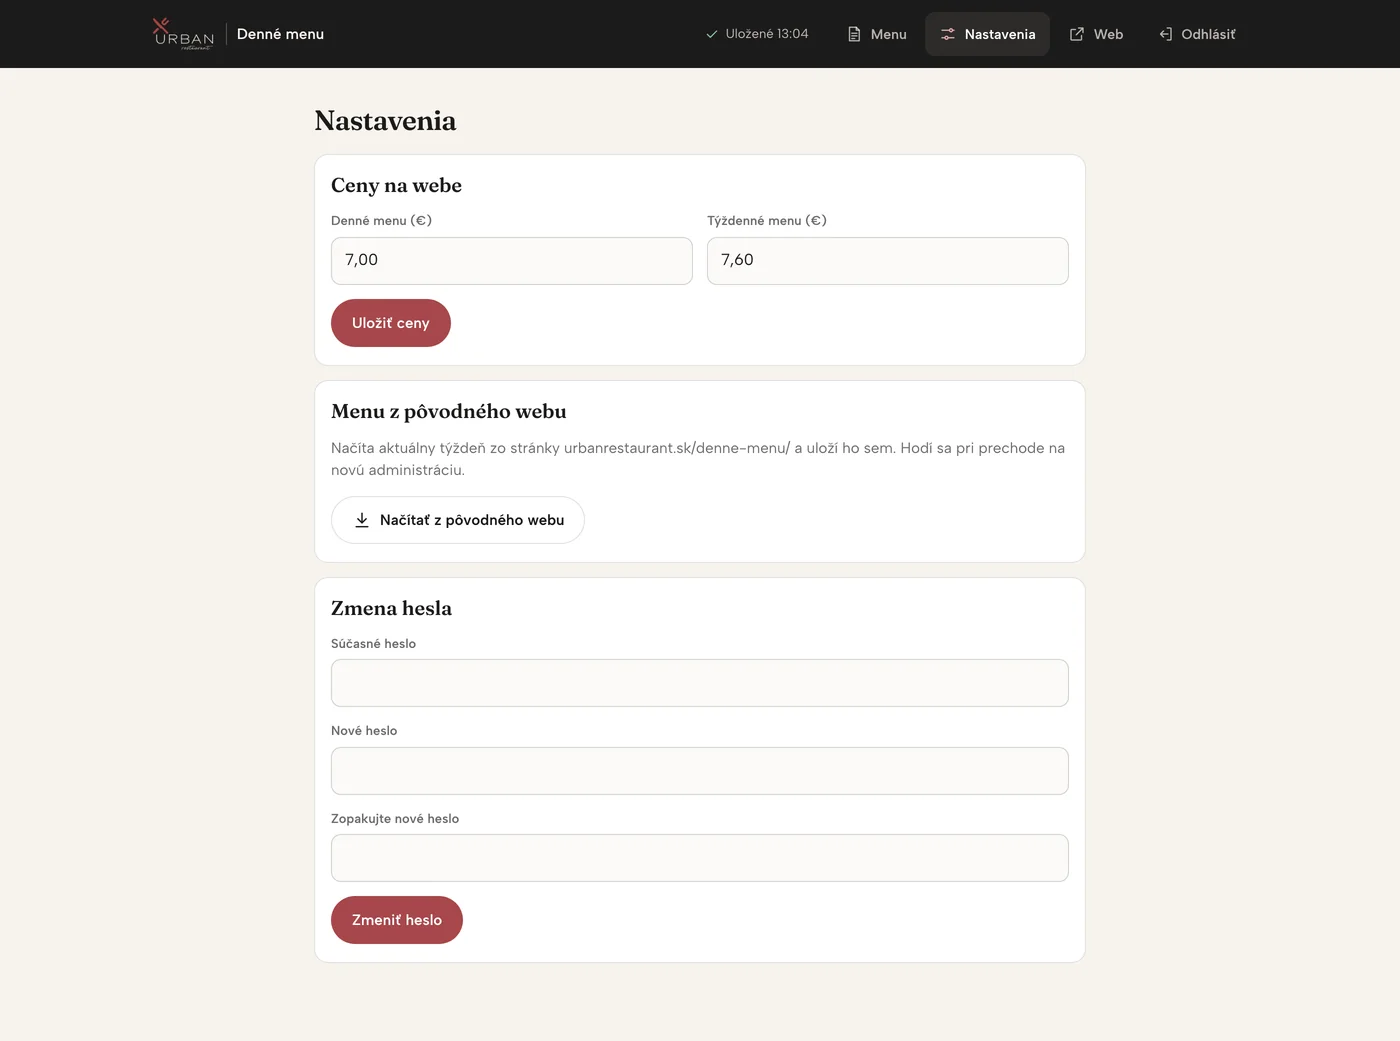Viewport: 1400px width, 1041px height.
Task: Click the document icon next to Menu
Action: 854,34
